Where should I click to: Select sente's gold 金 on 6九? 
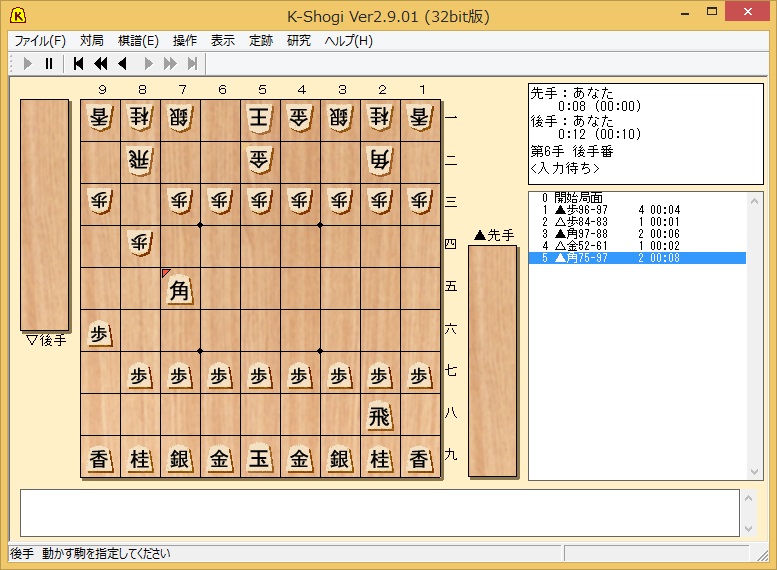pos(220,457)
